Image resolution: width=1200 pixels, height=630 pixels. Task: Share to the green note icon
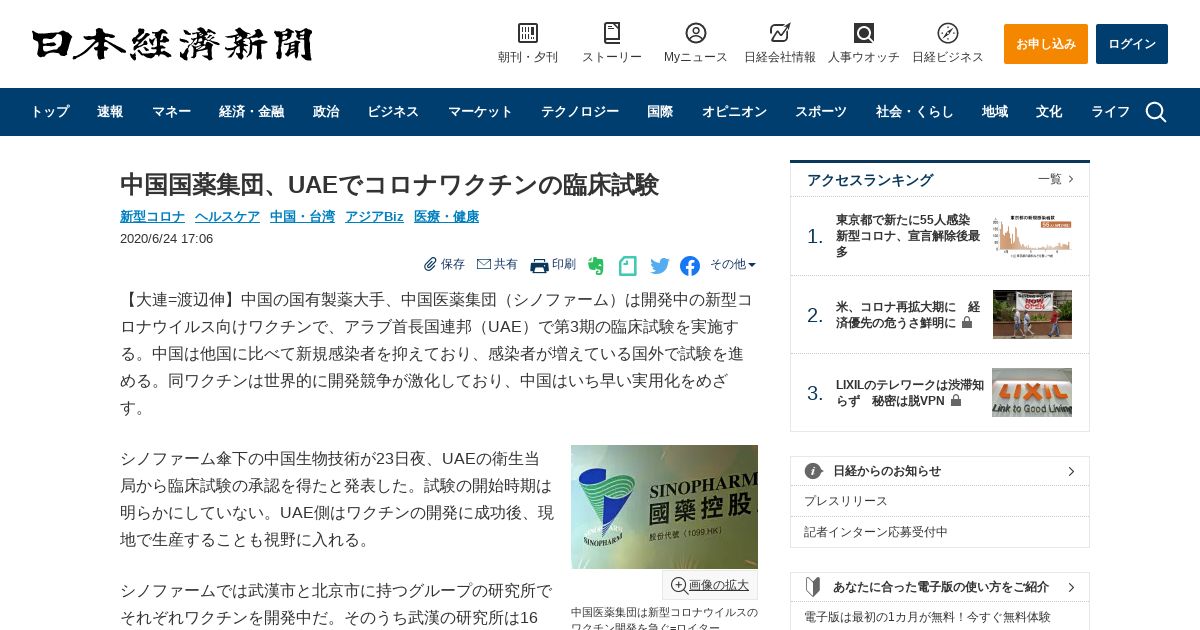tap(628, 266)
